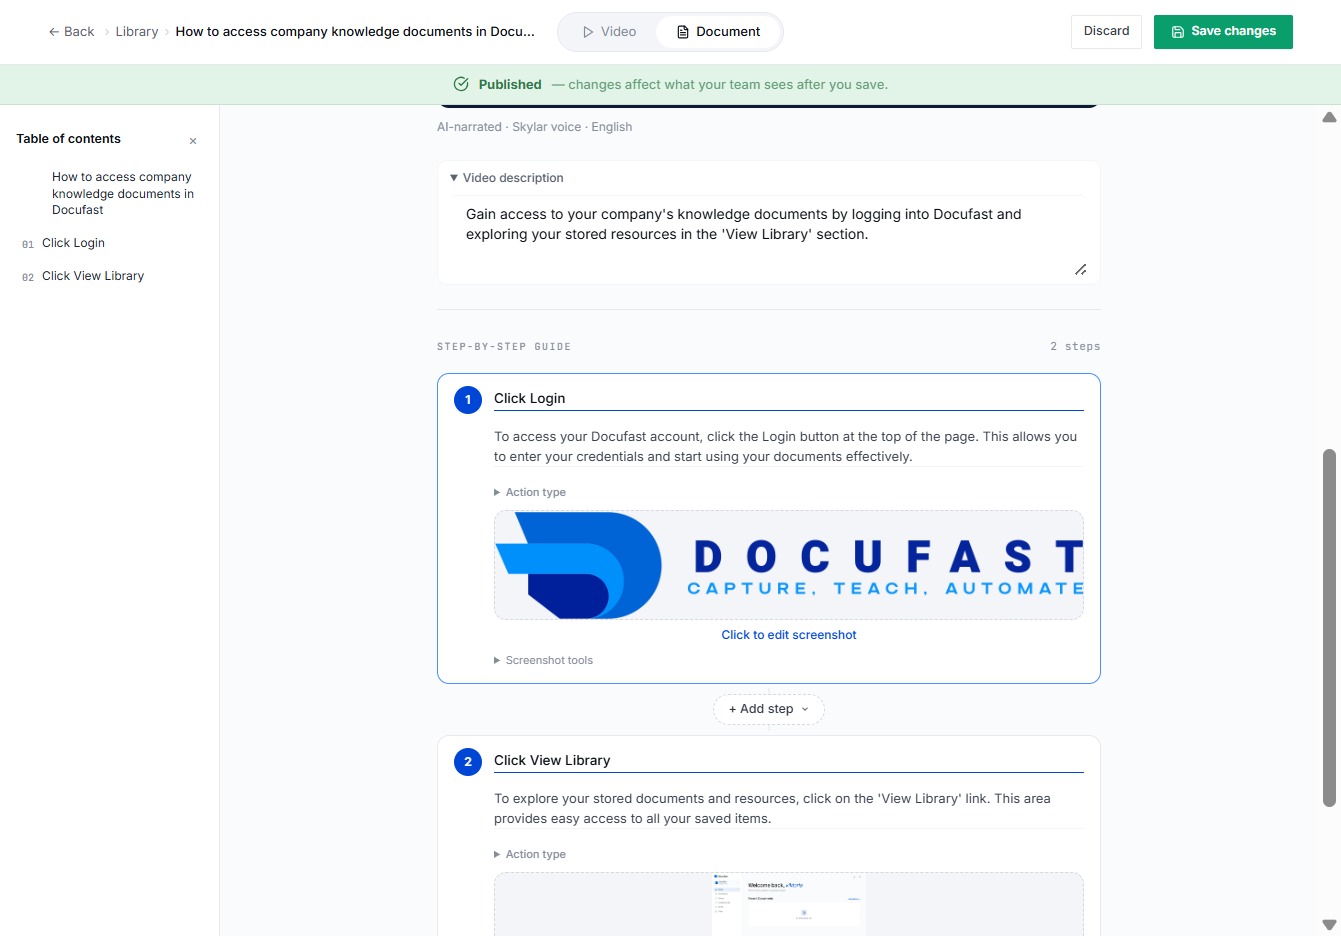Click the 'AI-narrated · Skylar voice · English' text
Image resolution: width=1341 pixels, height=936 pixels.
coord(534,127)
